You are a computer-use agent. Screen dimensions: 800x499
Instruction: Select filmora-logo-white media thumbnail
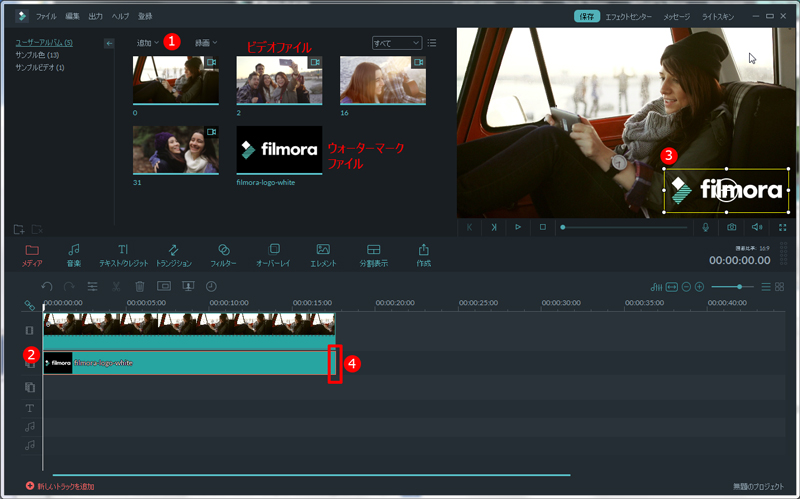[x=279, y=150]
